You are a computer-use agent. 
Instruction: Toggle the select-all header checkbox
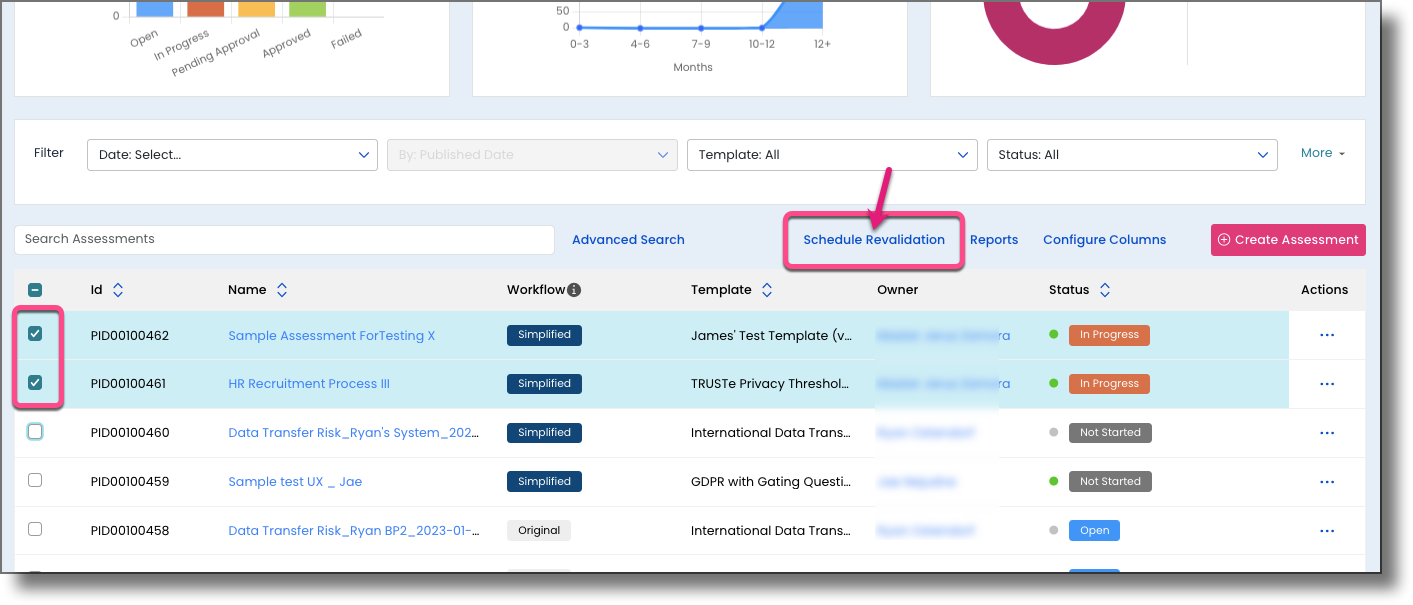(35, 290)
